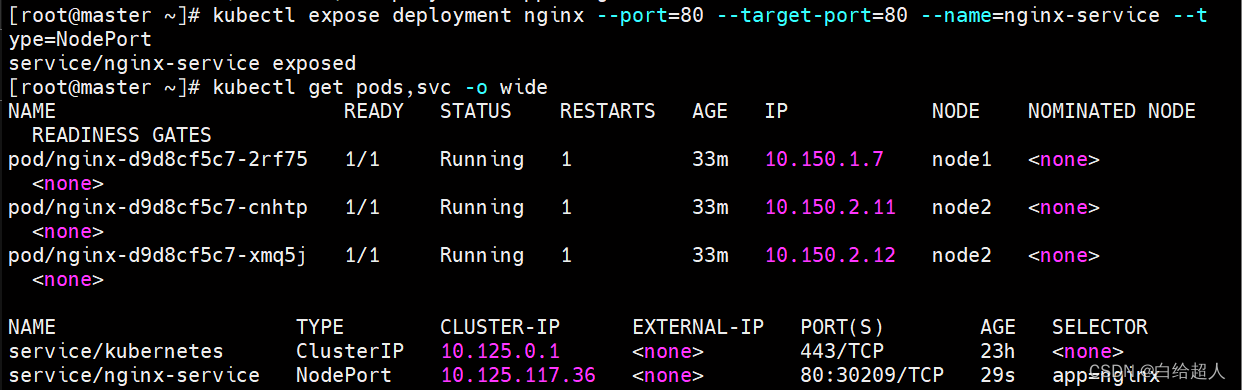The width and height of the screenshot is (1242, 390).
Task: Click 'service/nginx-service exposed' output line
Action: click(x=182, y=64)
